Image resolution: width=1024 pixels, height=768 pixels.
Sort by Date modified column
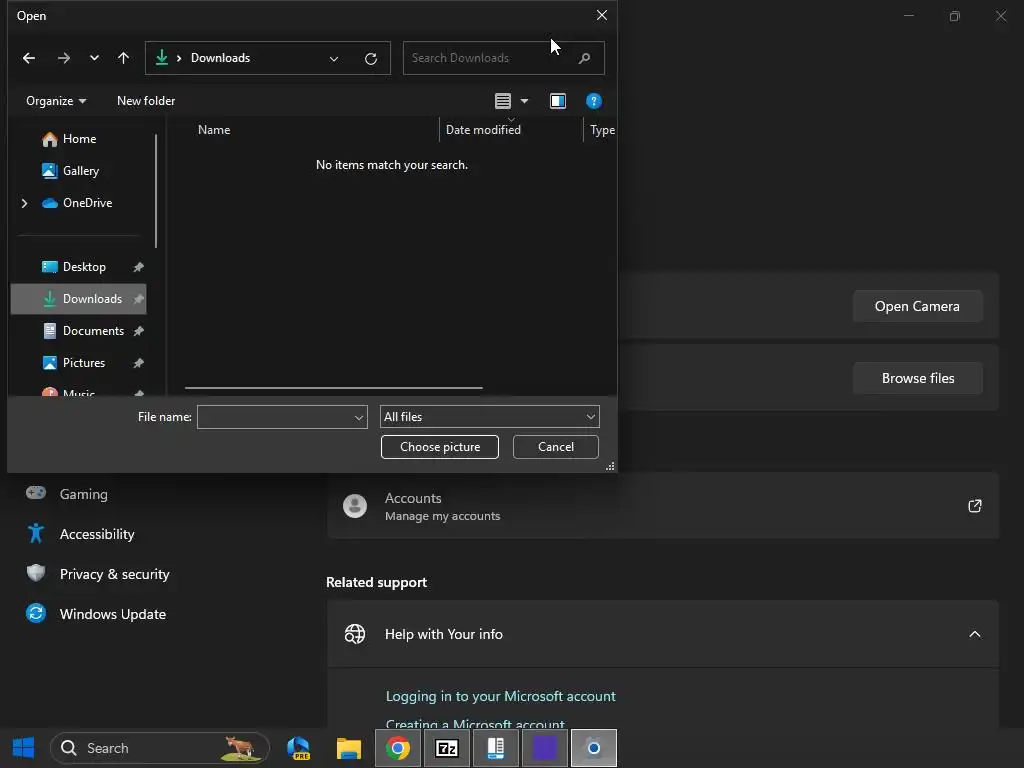click(x=483, y=129)
